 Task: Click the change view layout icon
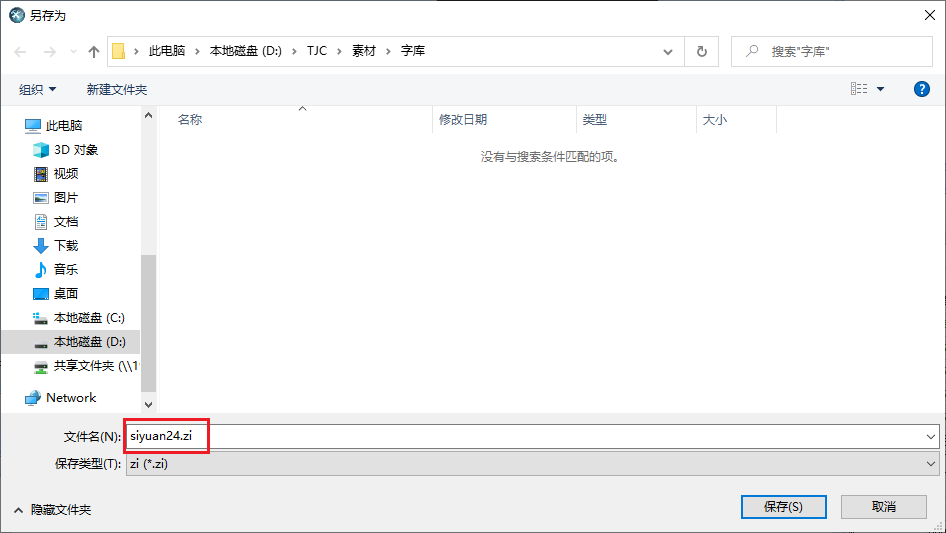(859, 89)
